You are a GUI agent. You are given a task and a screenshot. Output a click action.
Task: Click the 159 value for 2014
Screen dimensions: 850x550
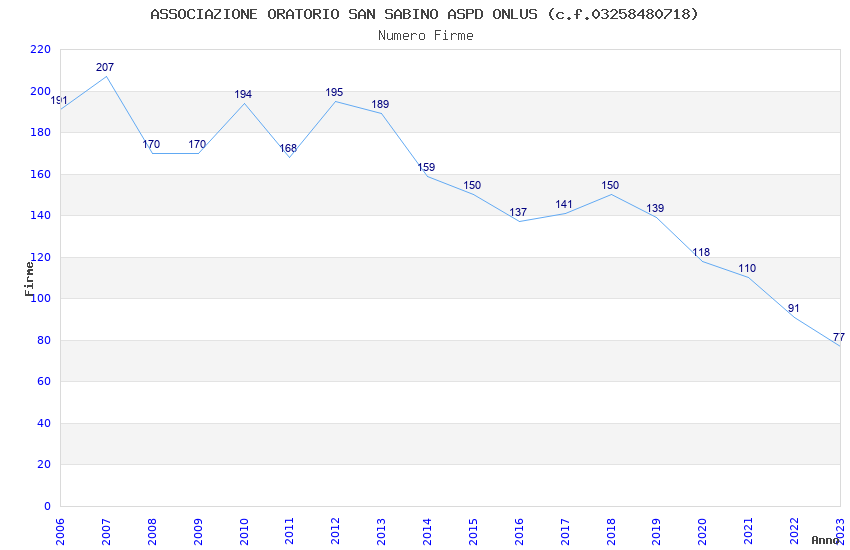[x=426, y=167]
